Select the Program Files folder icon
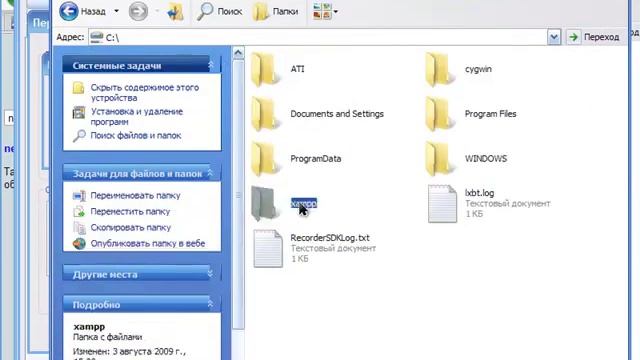The height and width of the screenshot is (360, 640). 440,114
